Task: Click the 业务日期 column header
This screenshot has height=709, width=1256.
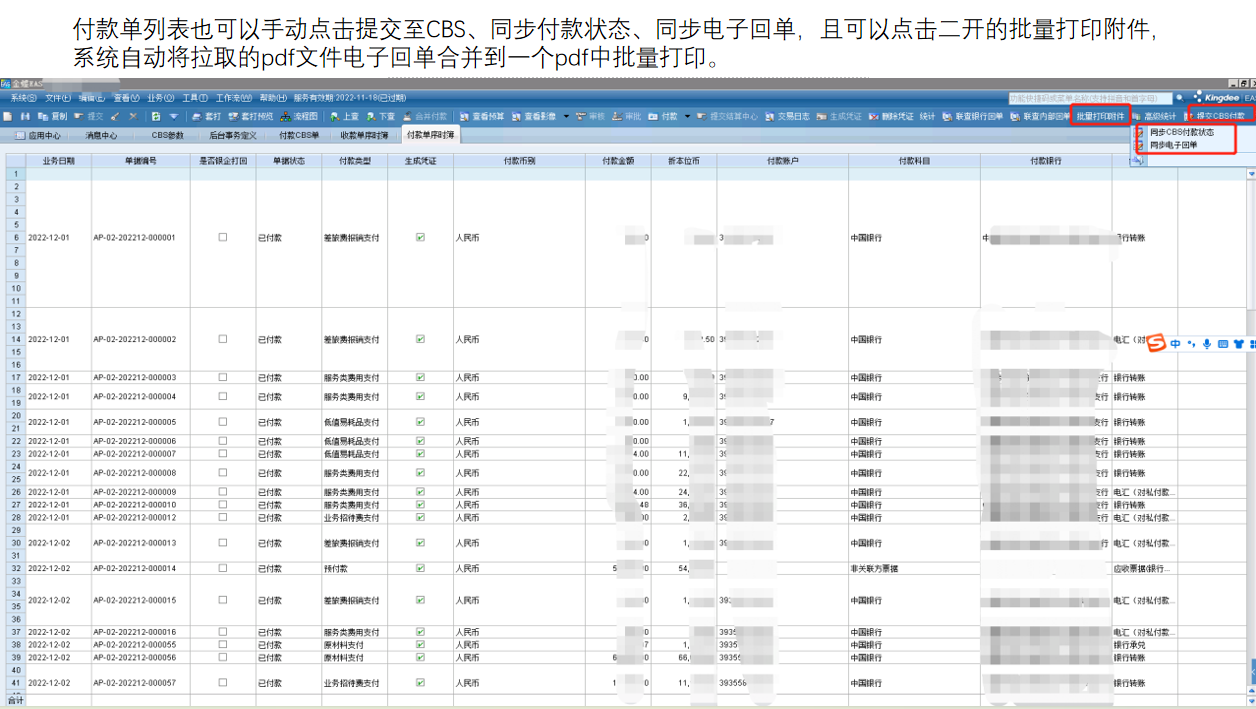Action: (58, 160)
